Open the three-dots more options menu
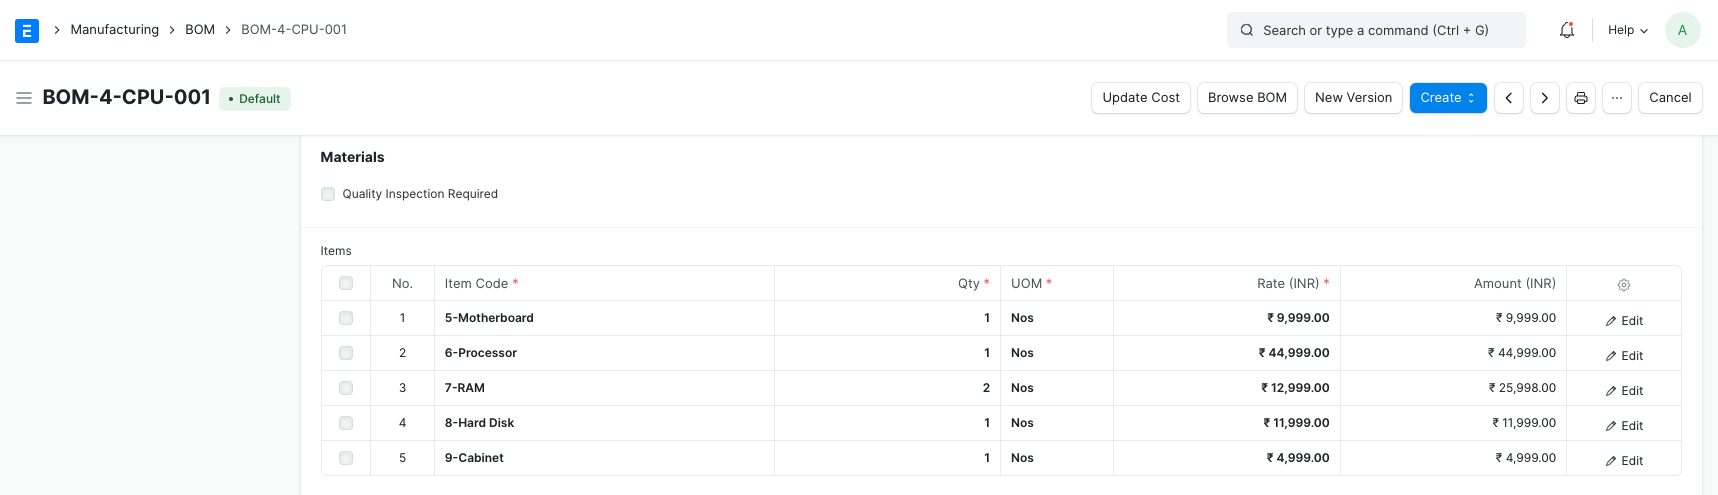The height and width of the screenshot is (495, 1718). point(1616,98)
